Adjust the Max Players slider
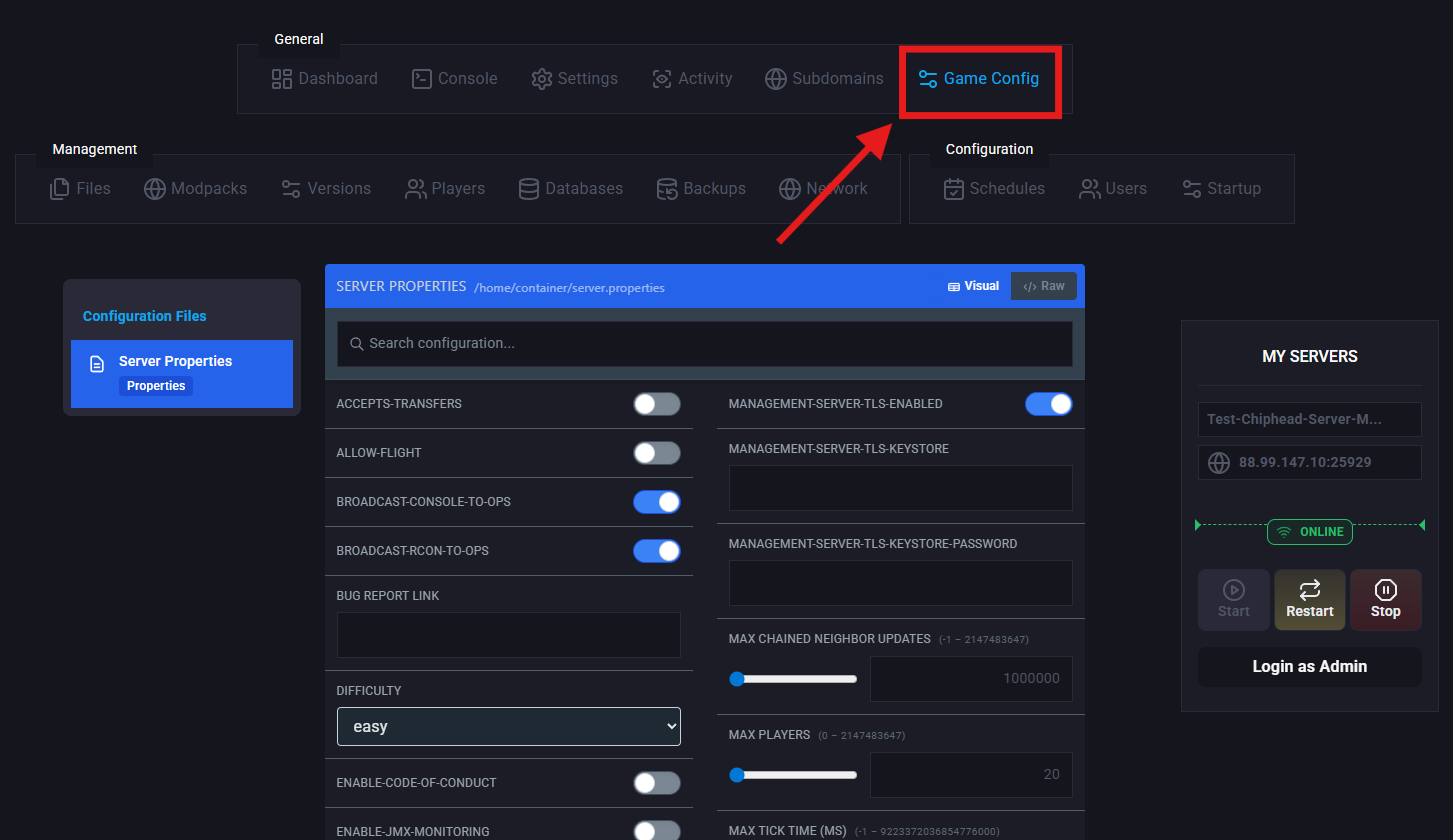 click(793, 775)
